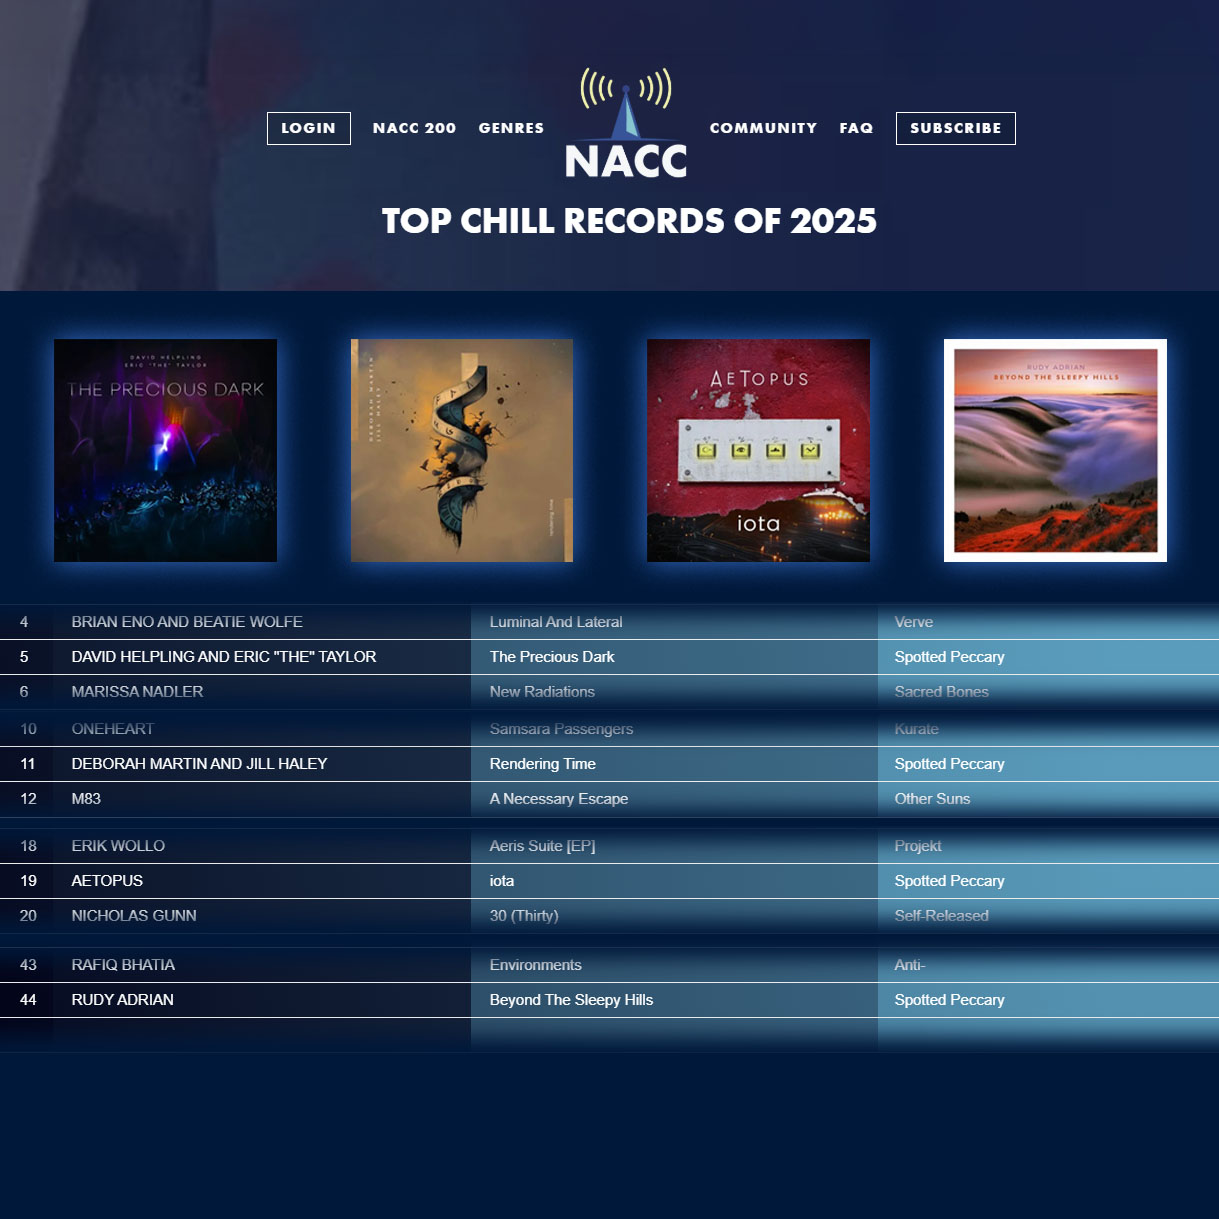View Beyond The Sleepy Hills album cover
The width and height of the screenshot is (1219, 1219).
[1055, 450]
